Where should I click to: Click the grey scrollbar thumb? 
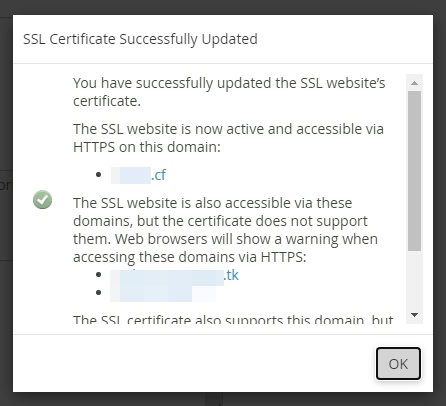[x=414, y=171]
